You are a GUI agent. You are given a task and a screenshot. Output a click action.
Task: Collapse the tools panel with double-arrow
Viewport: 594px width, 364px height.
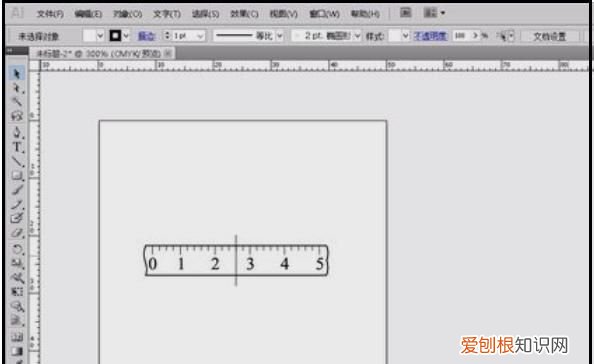(10, 50)
